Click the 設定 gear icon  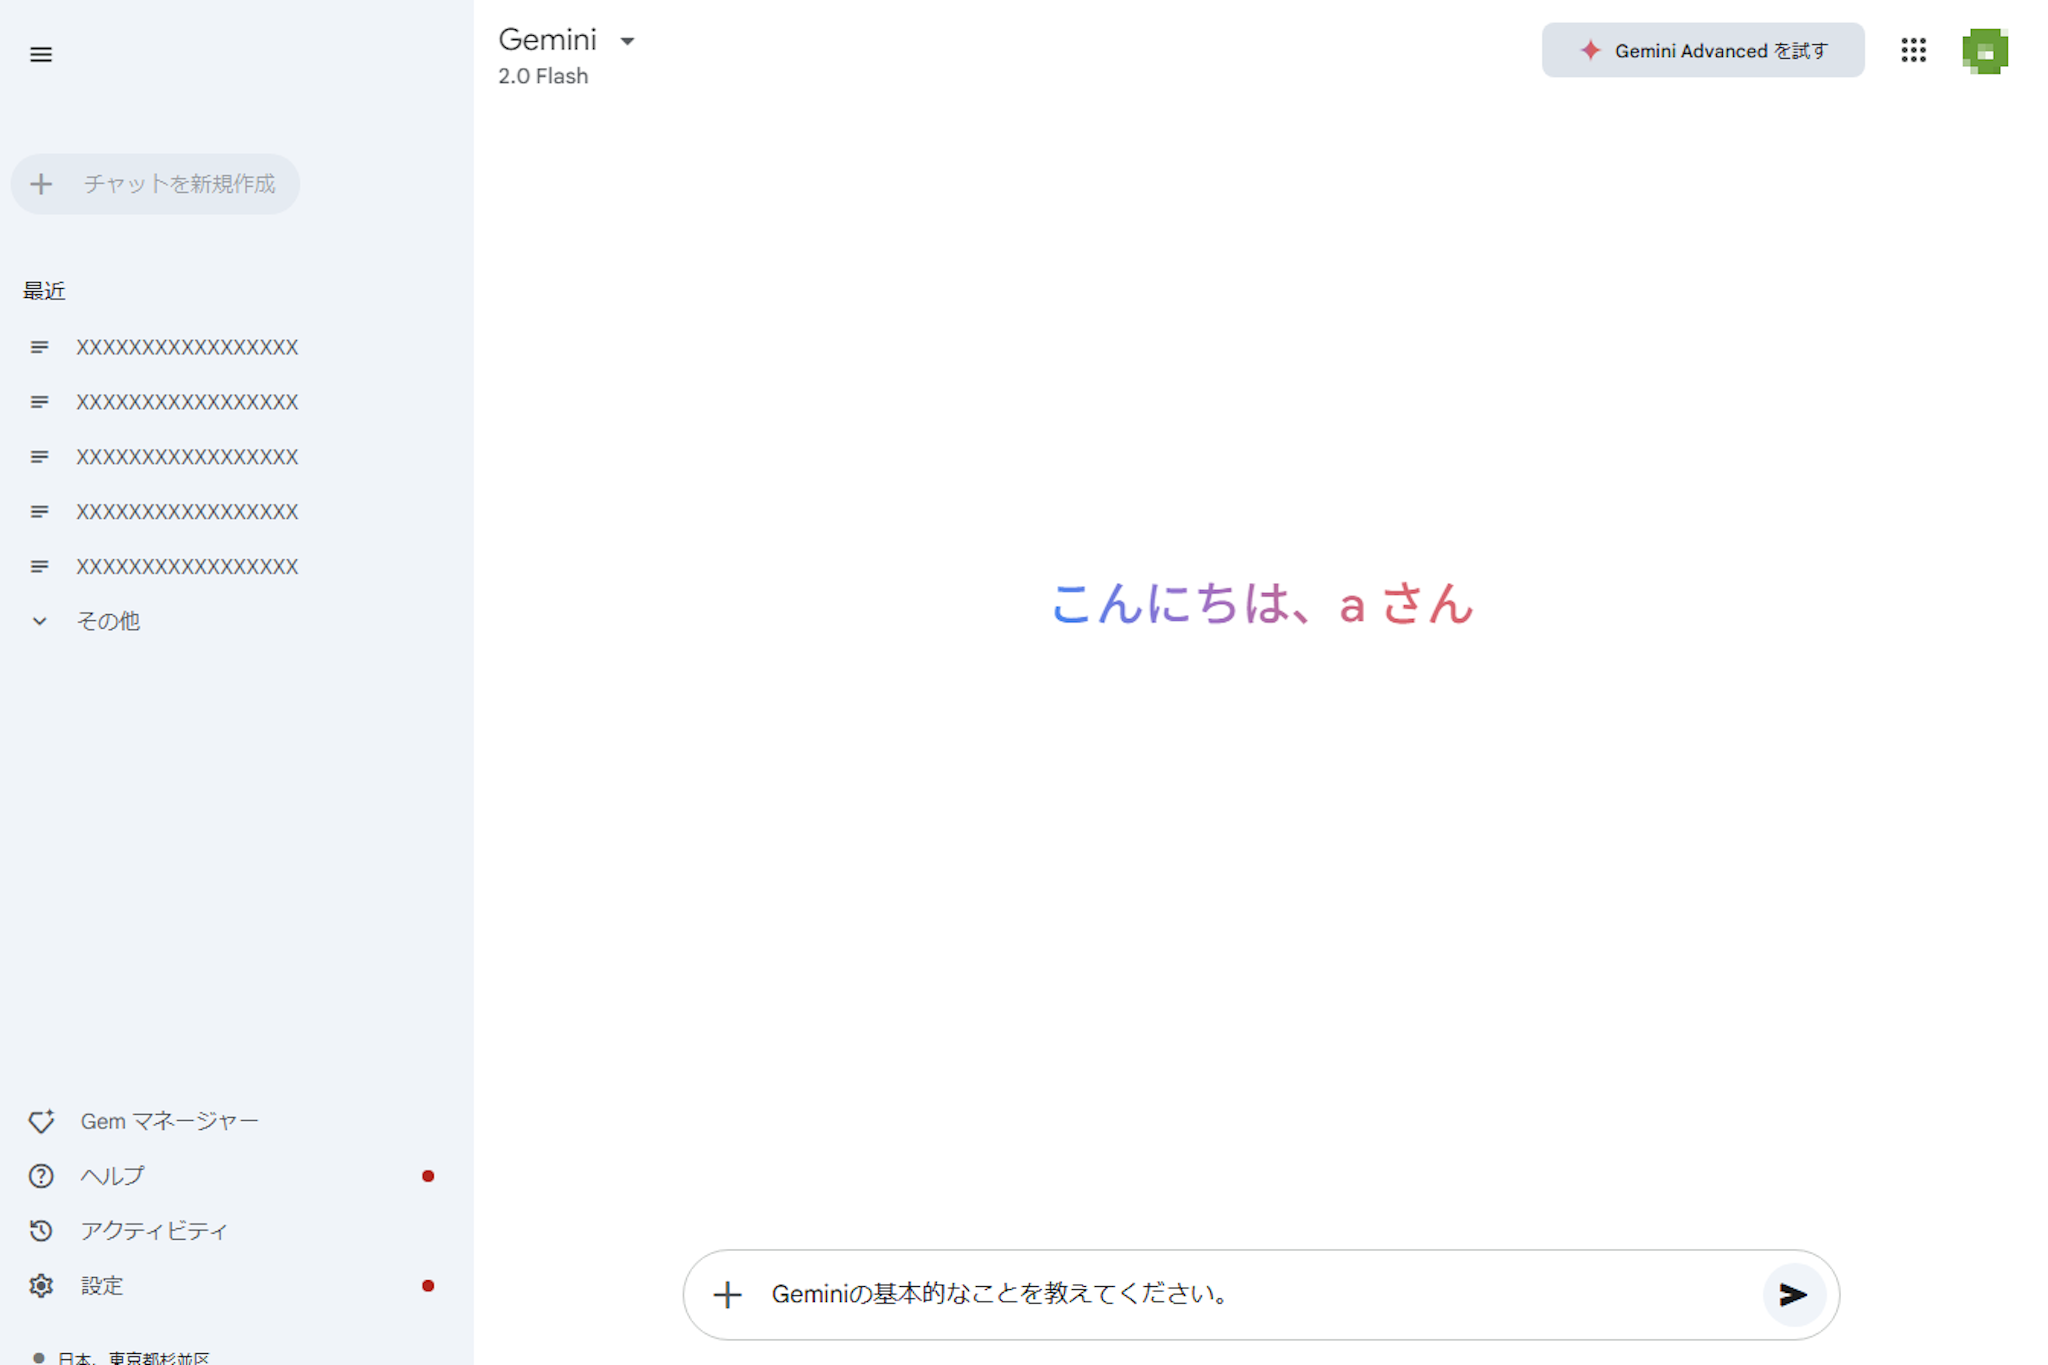click(41, 1286)
